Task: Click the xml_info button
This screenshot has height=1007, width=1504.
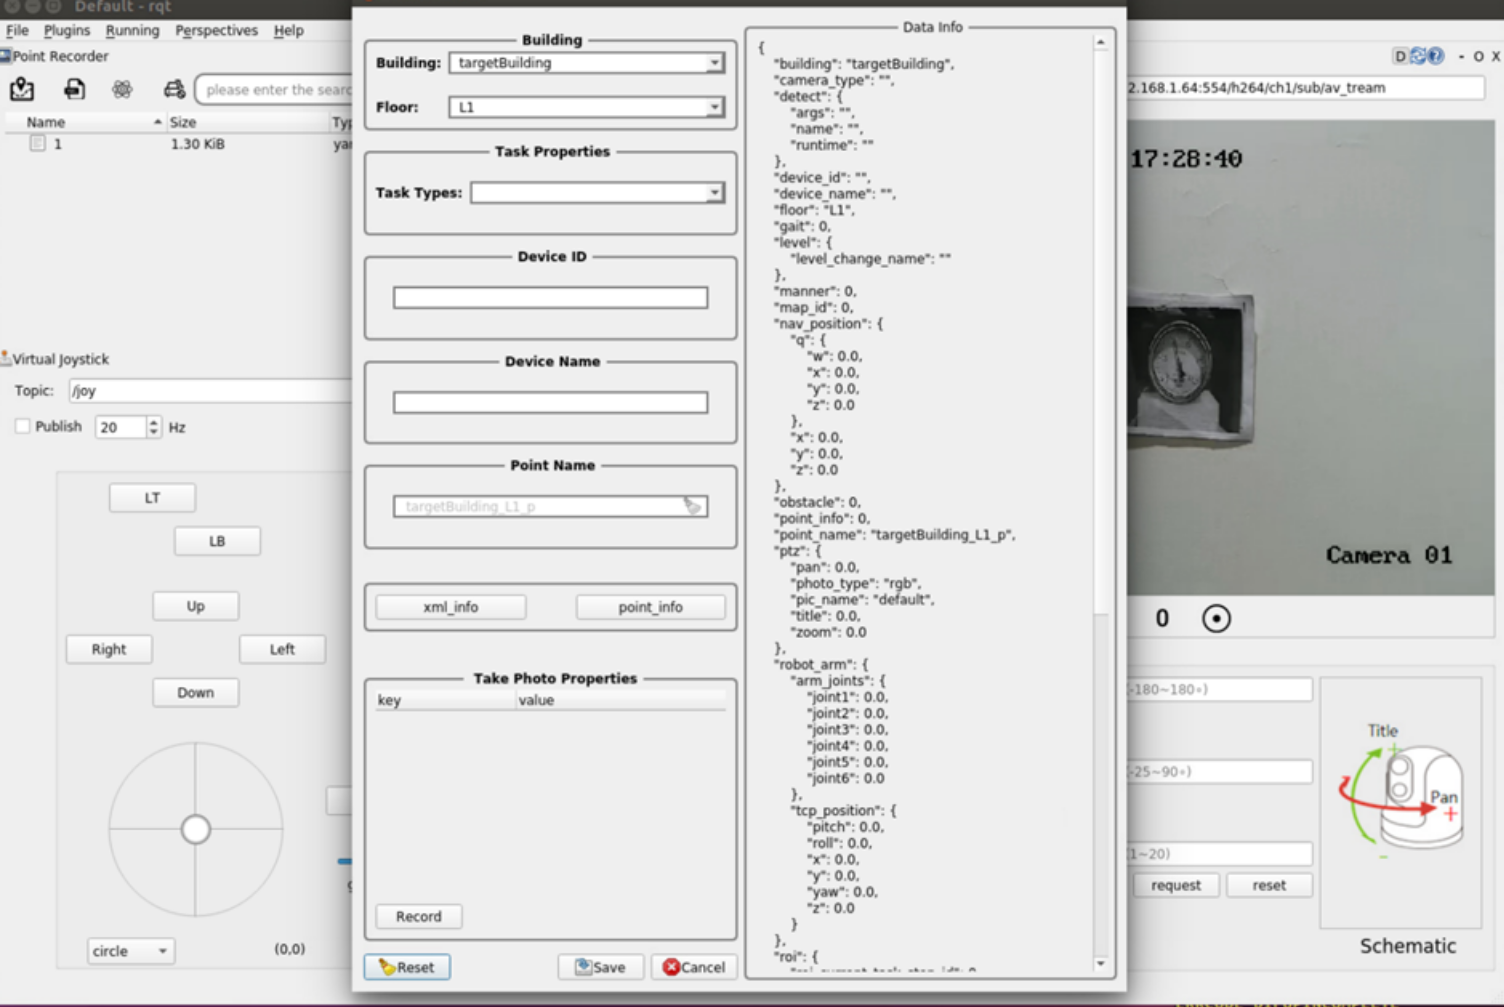Action: coord(451,607)
